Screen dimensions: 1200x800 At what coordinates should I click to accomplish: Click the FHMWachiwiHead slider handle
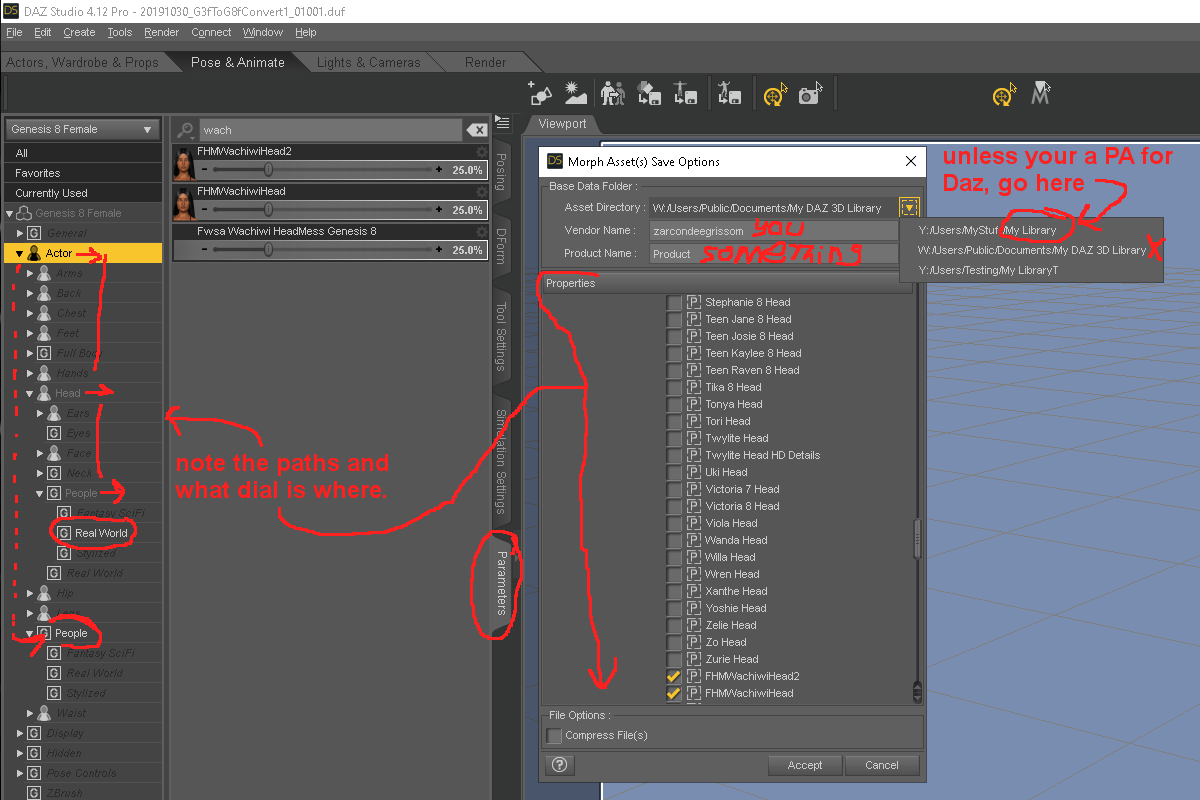point(268,210)
